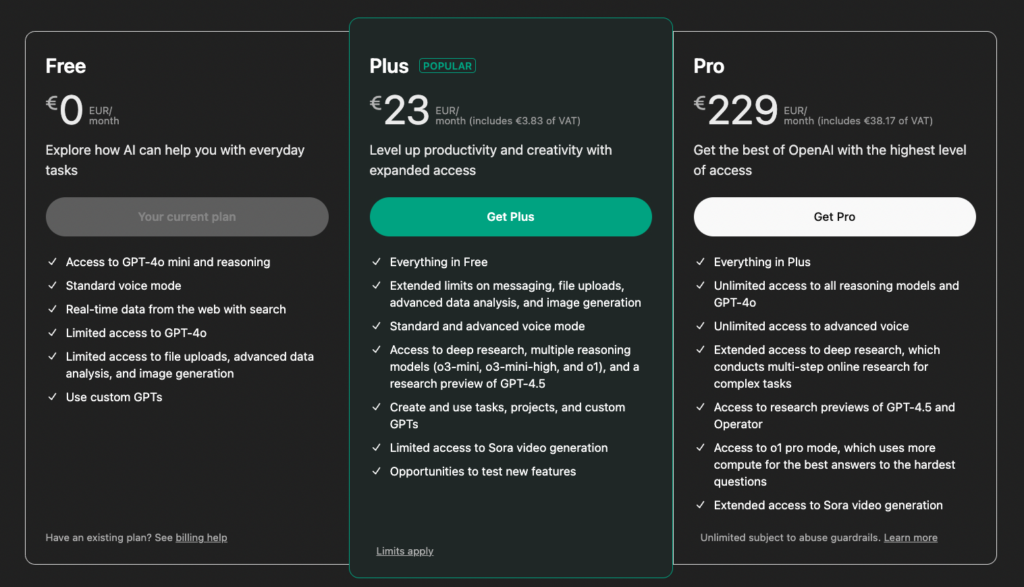Open the Learn more link under Pro
Viewport: 1024px width, 587px height.
[910, 537]
